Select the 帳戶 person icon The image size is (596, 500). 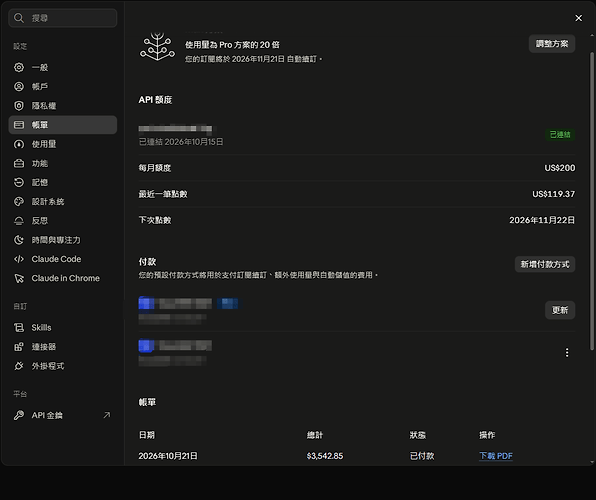tap(19, 86)
